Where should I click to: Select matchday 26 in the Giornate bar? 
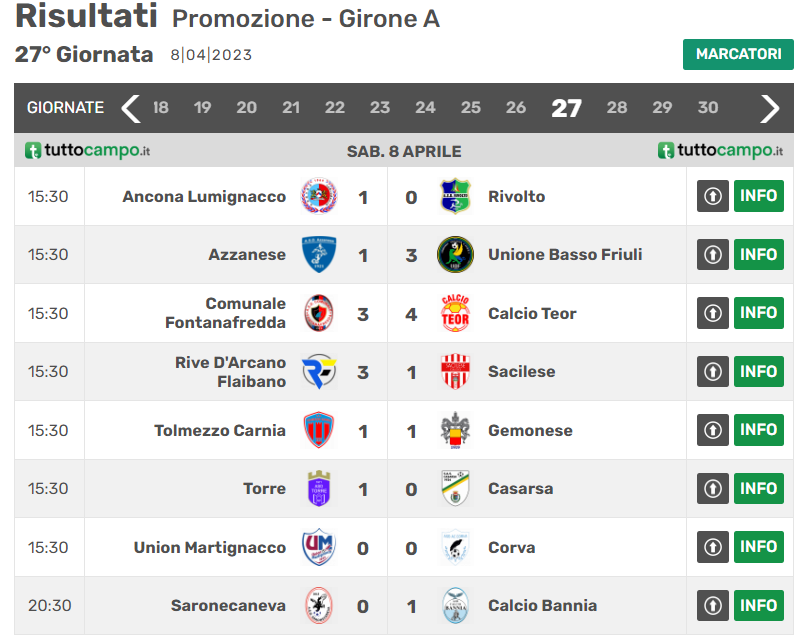(x=516, y=108)
